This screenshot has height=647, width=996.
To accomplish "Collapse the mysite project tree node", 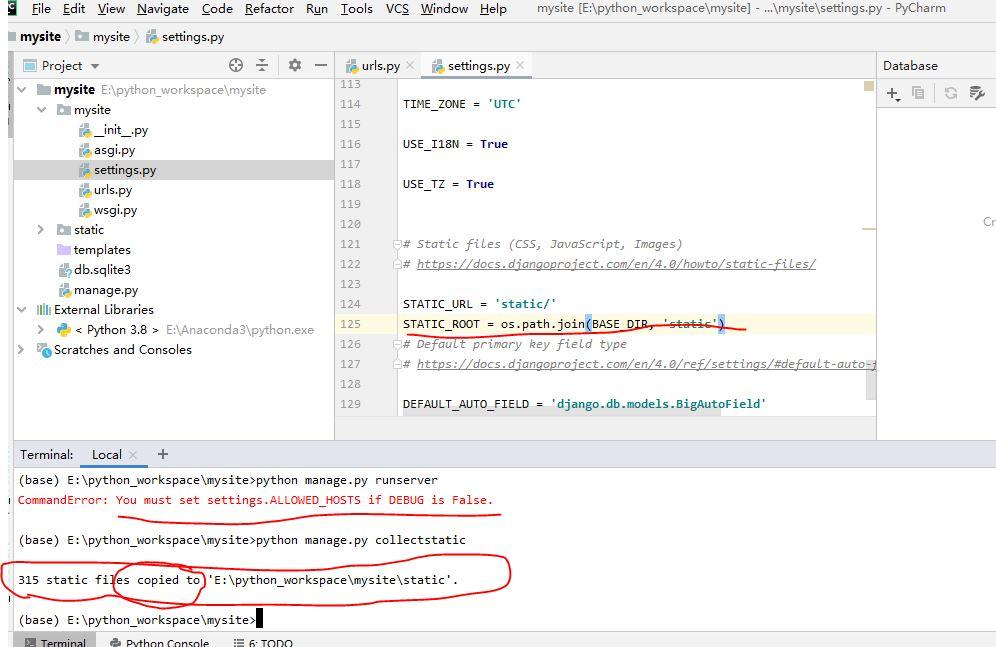I will [22, 89].
